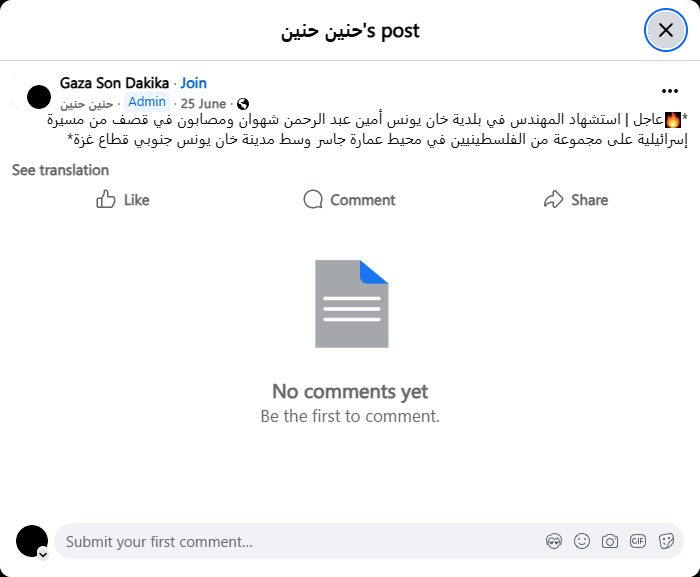This screenshot has height=577, width=700.
Task: Attach a photo using the camera icon
Action: 610,541
